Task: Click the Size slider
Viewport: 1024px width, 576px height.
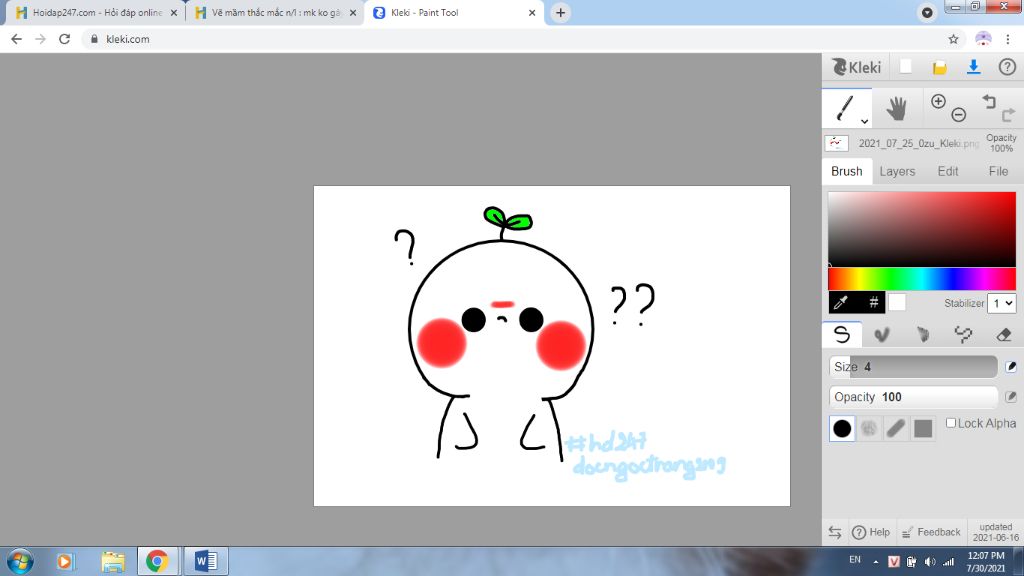Action: 913,367
